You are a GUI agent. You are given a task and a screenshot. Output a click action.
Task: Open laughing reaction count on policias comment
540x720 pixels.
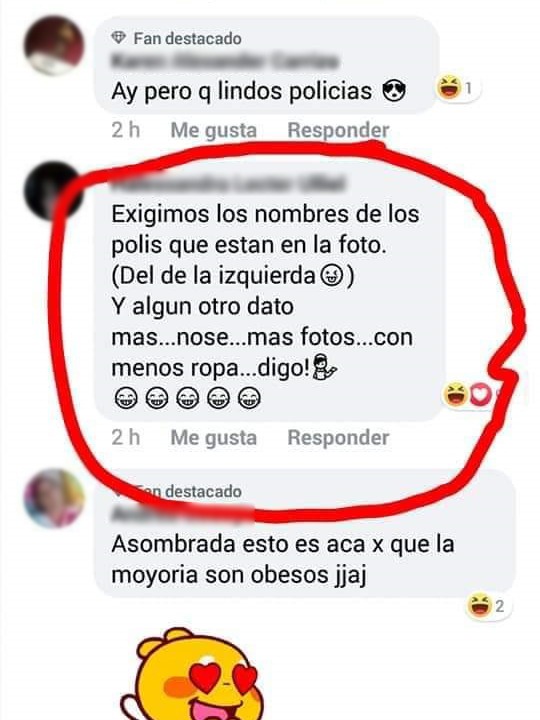tap(457, 87)
